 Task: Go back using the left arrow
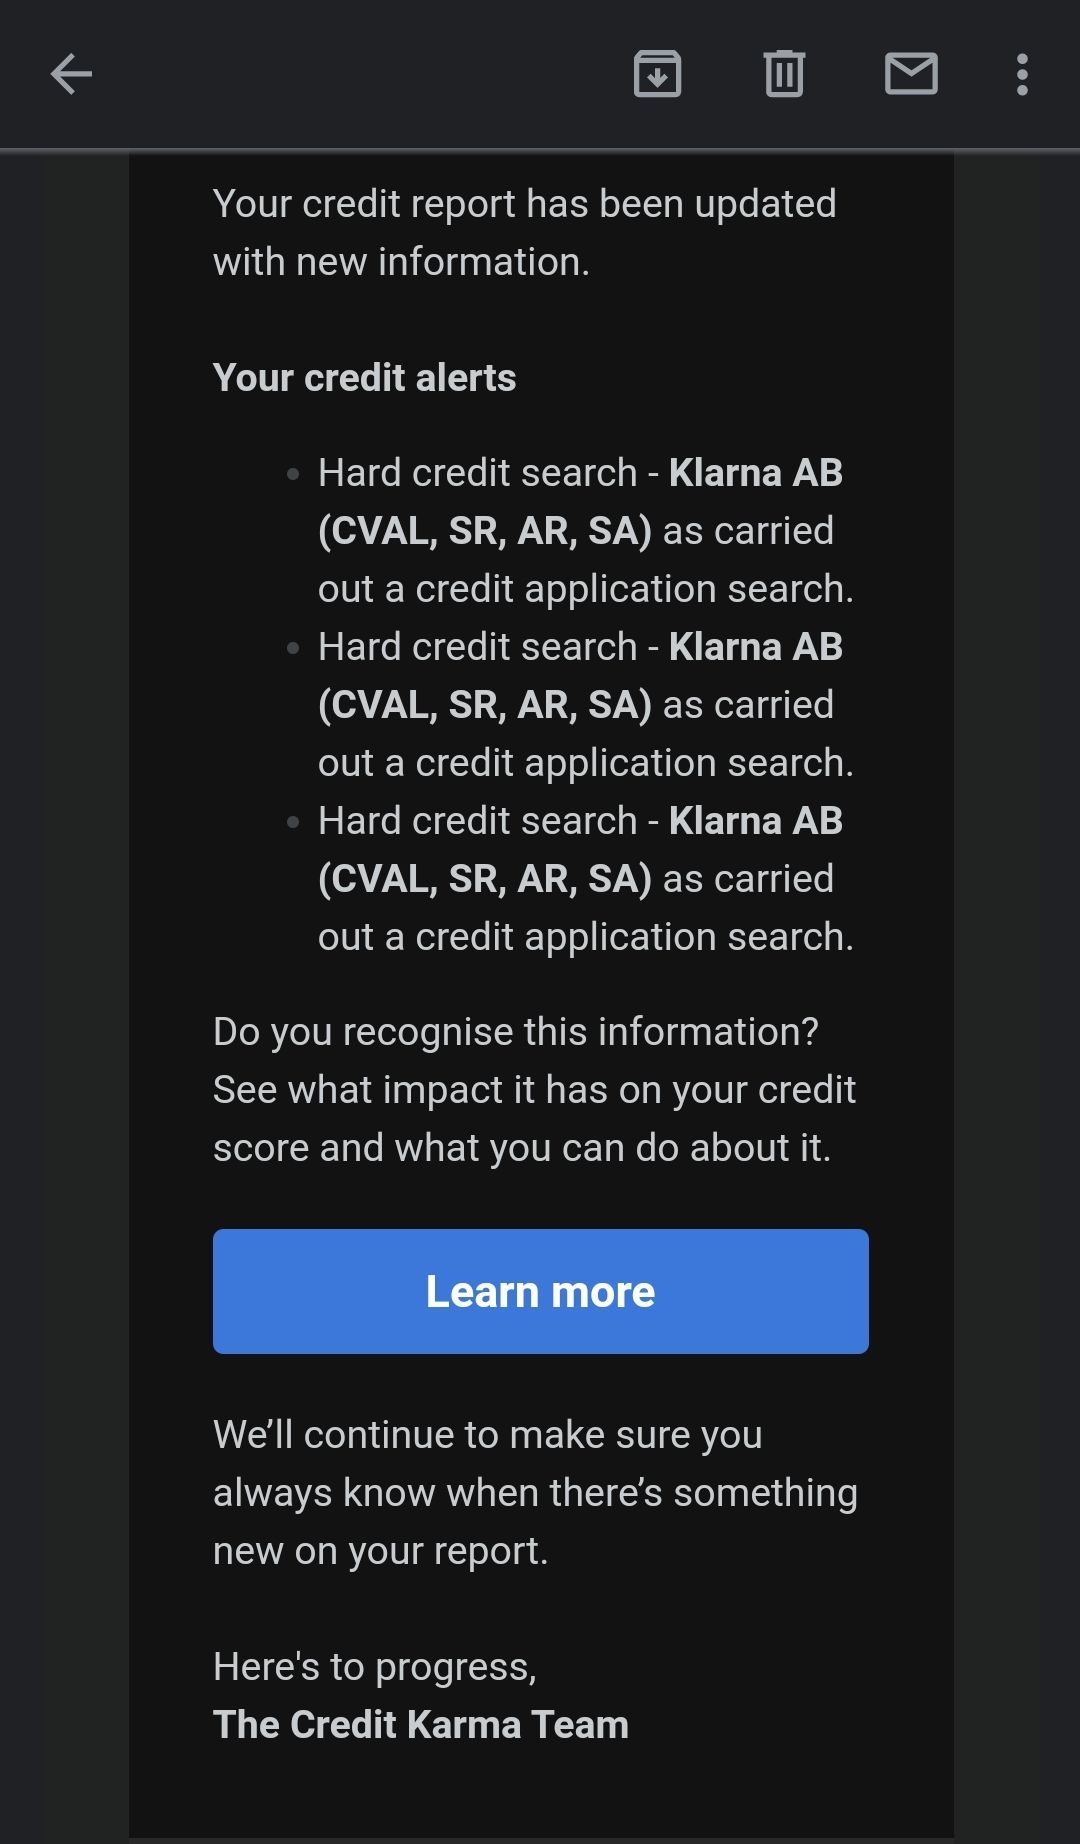click(71, 74)
